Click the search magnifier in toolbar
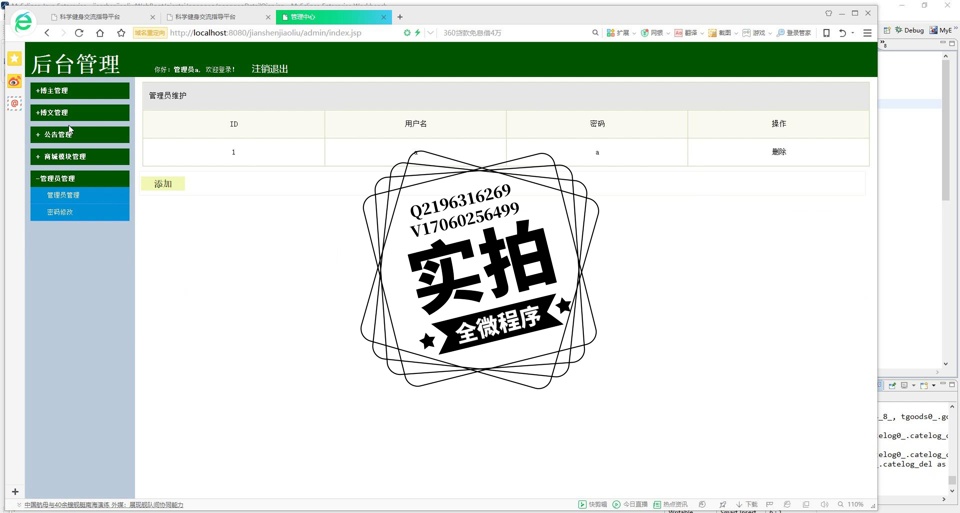960x513 pixels. (595, 33)
